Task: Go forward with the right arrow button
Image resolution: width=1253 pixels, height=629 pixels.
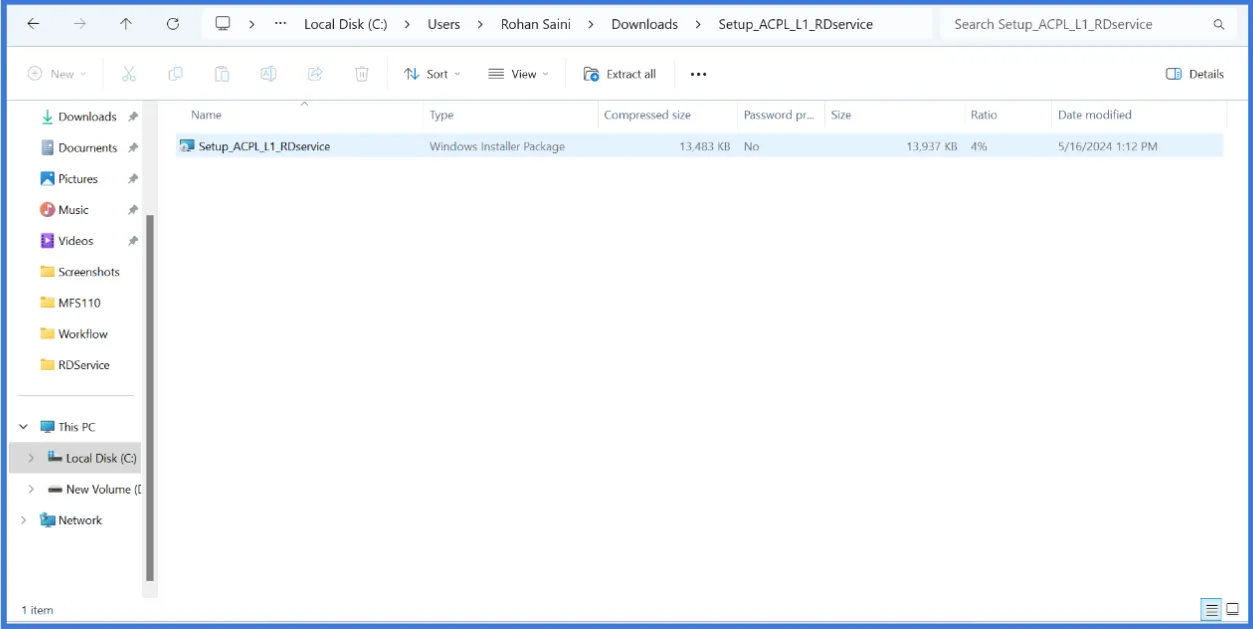Action: [80, 24]
